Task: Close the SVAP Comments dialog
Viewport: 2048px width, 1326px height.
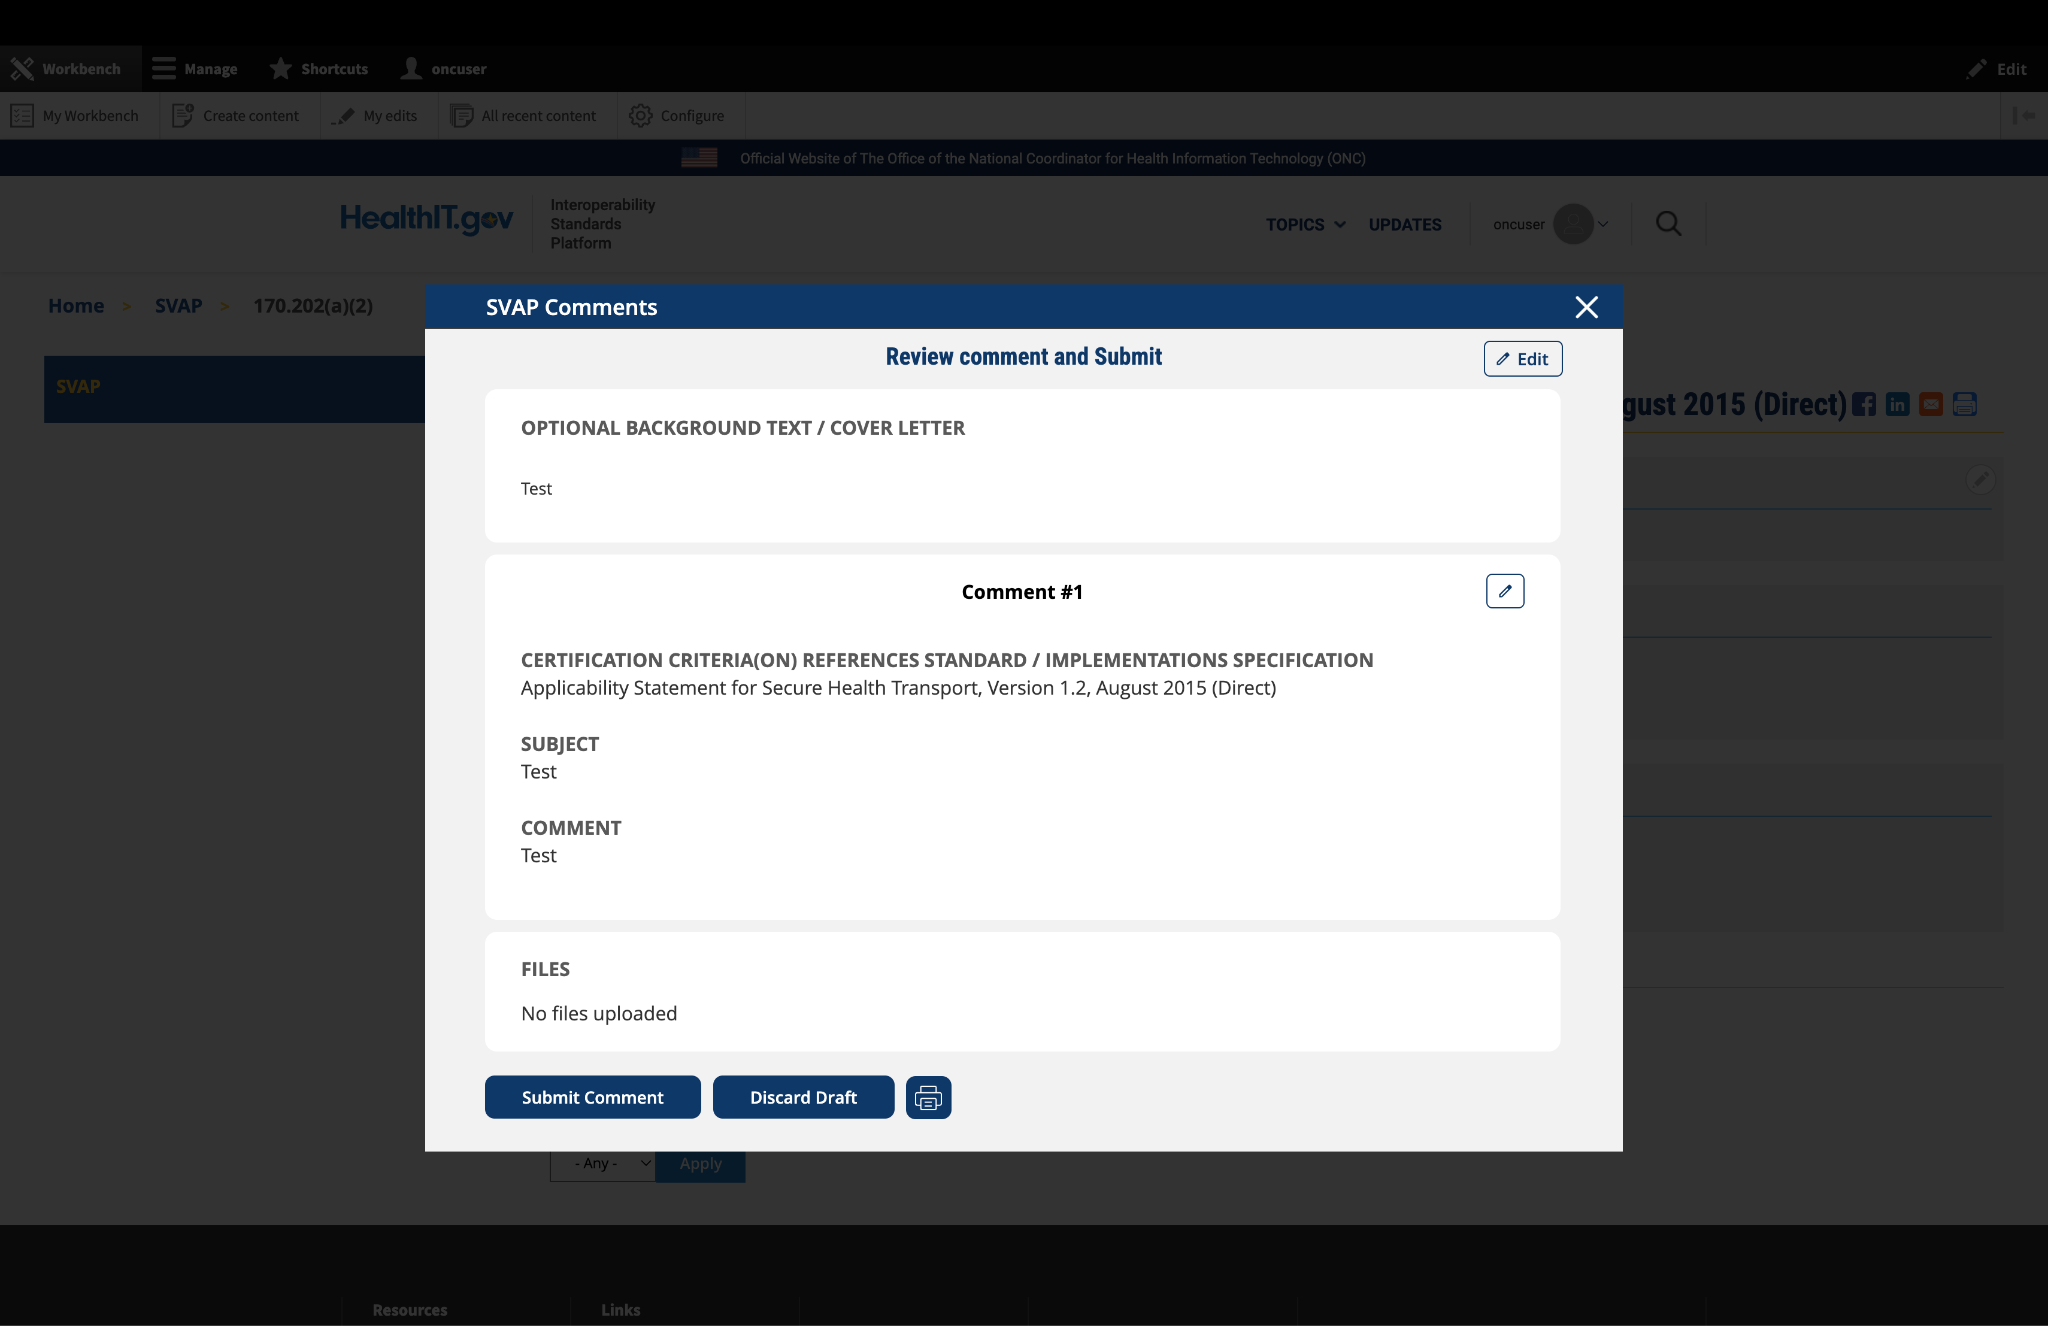Action: (1586, 307)
